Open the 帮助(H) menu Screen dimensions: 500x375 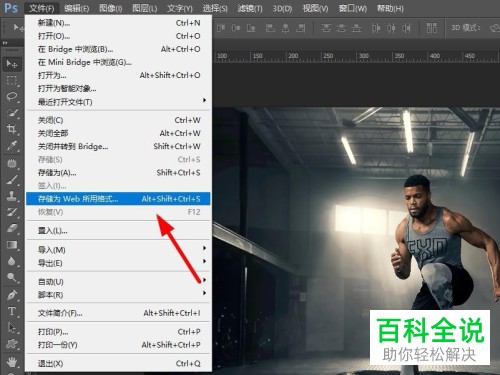(390, 8)
